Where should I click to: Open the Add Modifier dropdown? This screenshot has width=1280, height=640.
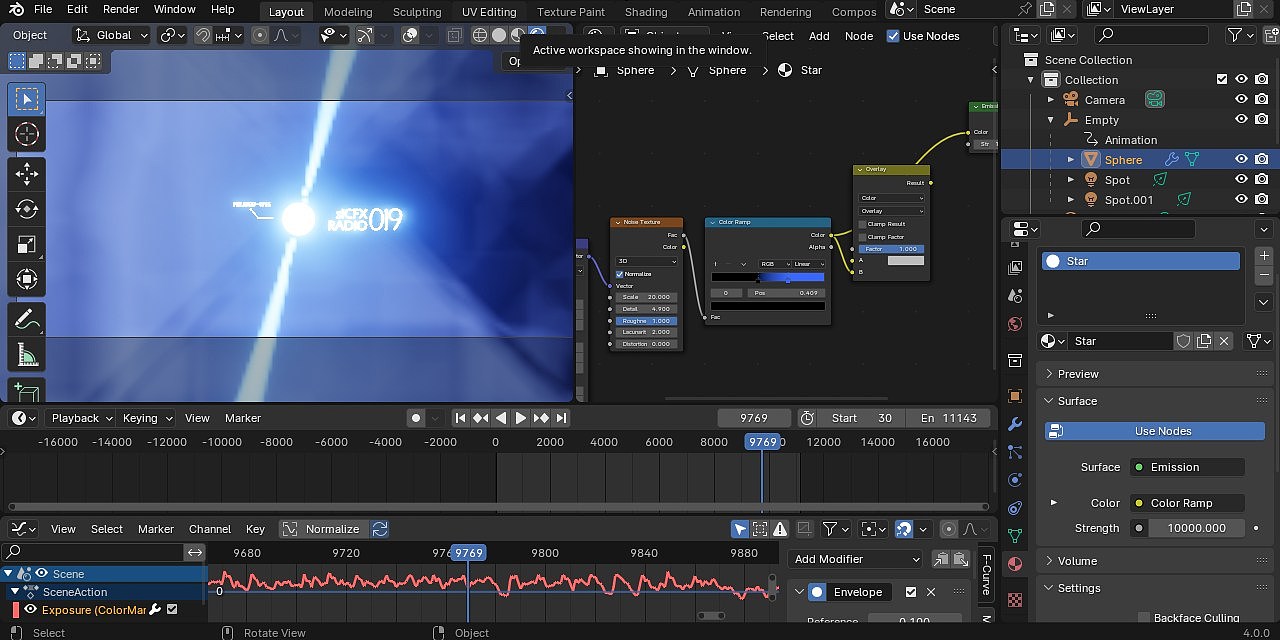857,559
